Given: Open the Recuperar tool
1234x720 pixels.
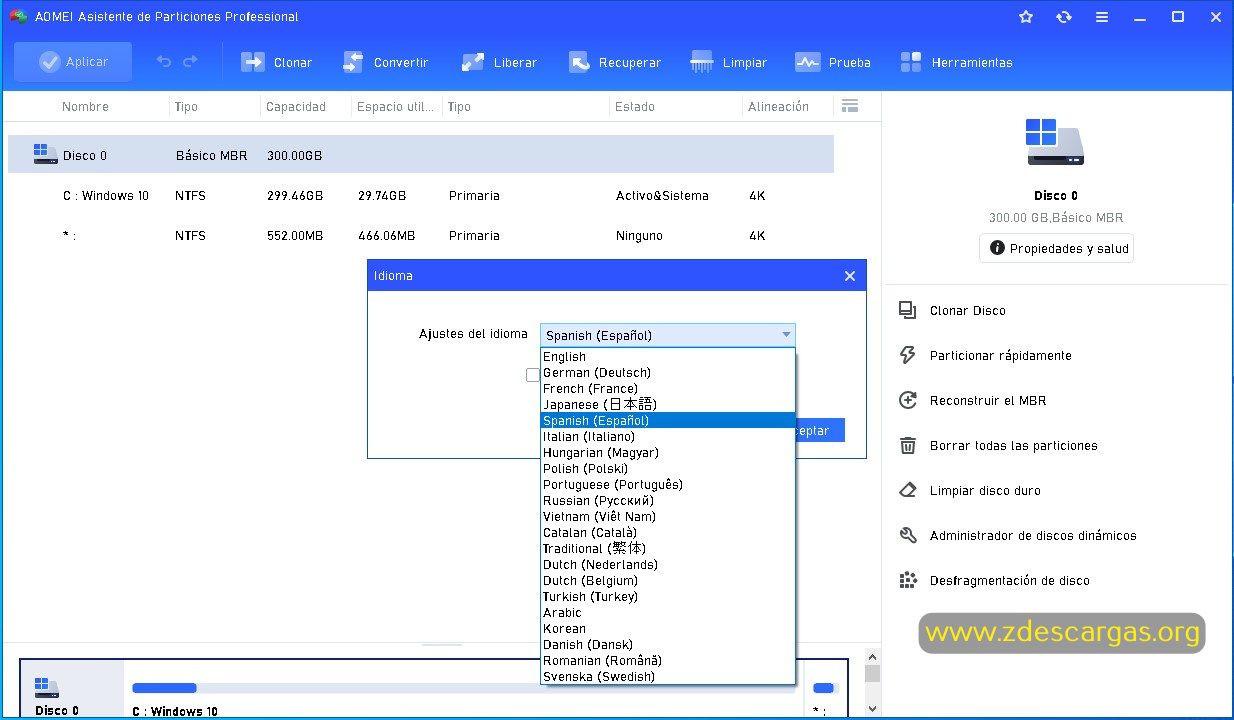Looking at the screenshot, I should point(615,62).
